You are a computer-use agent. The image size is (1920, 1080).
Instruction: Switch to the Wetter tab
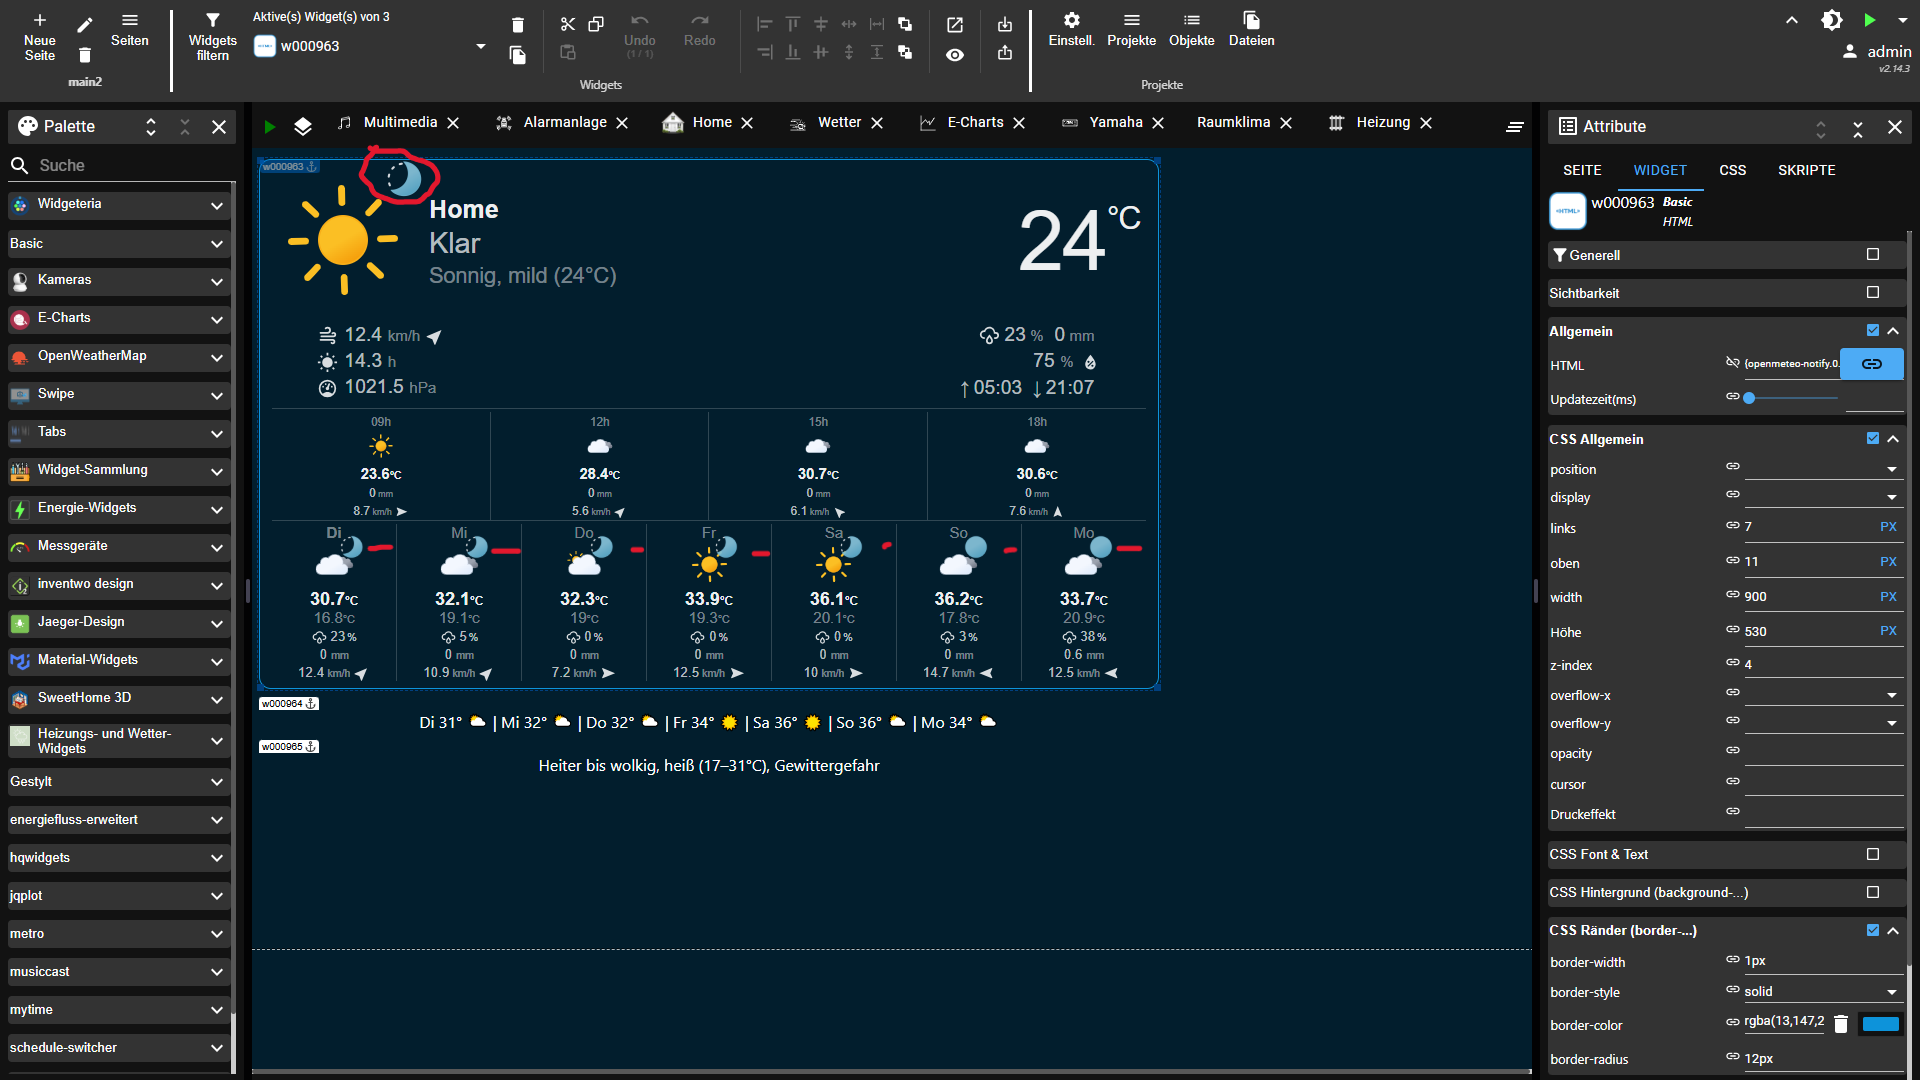click(839, 122)
